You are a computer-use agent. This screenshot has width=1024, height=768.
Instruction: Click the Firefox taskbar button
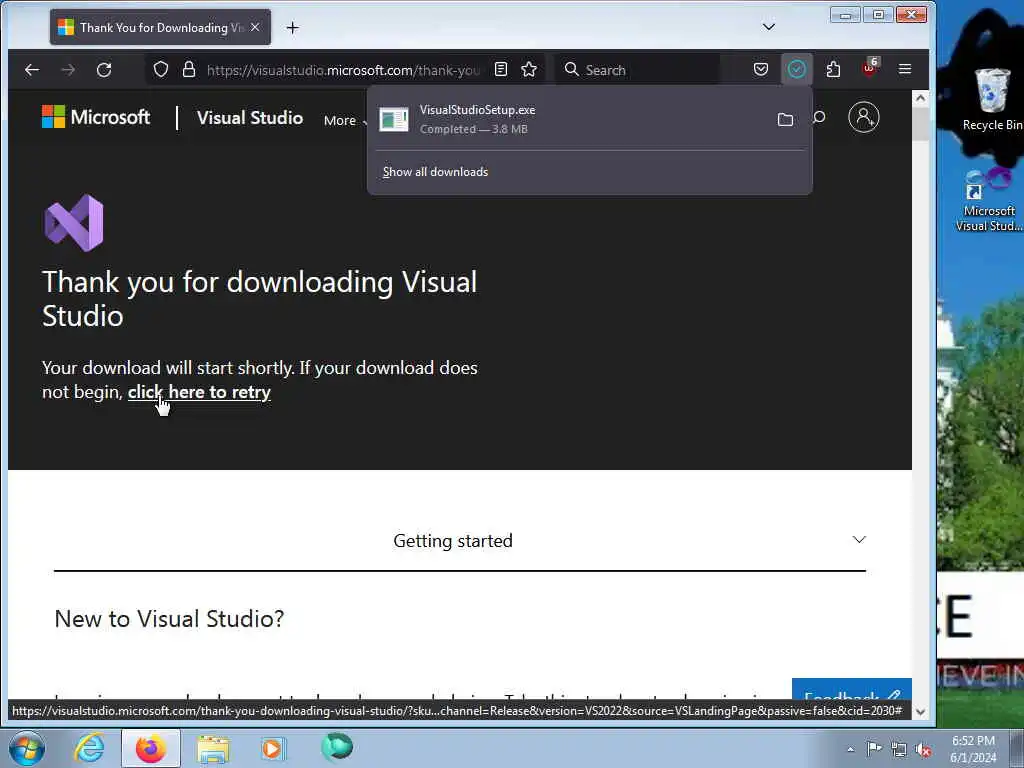(x=151, y=748)
